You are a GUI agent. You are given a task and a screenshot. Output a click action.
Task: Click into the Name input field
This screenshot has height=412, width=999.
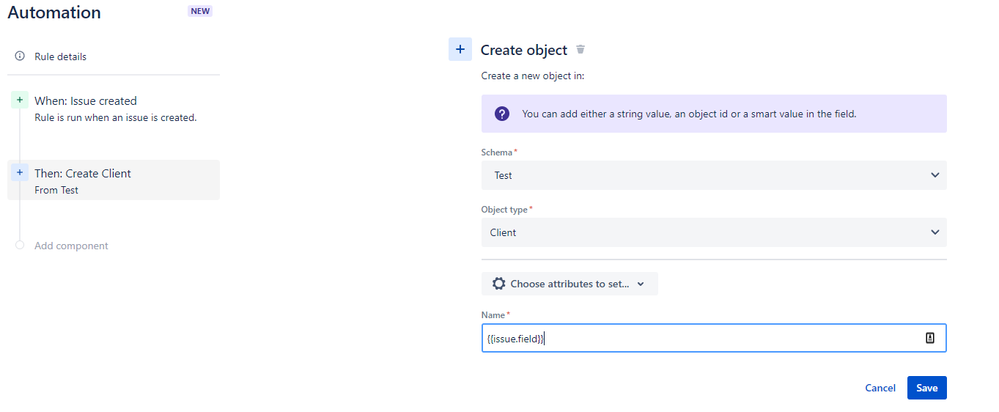tap(700, 339)
